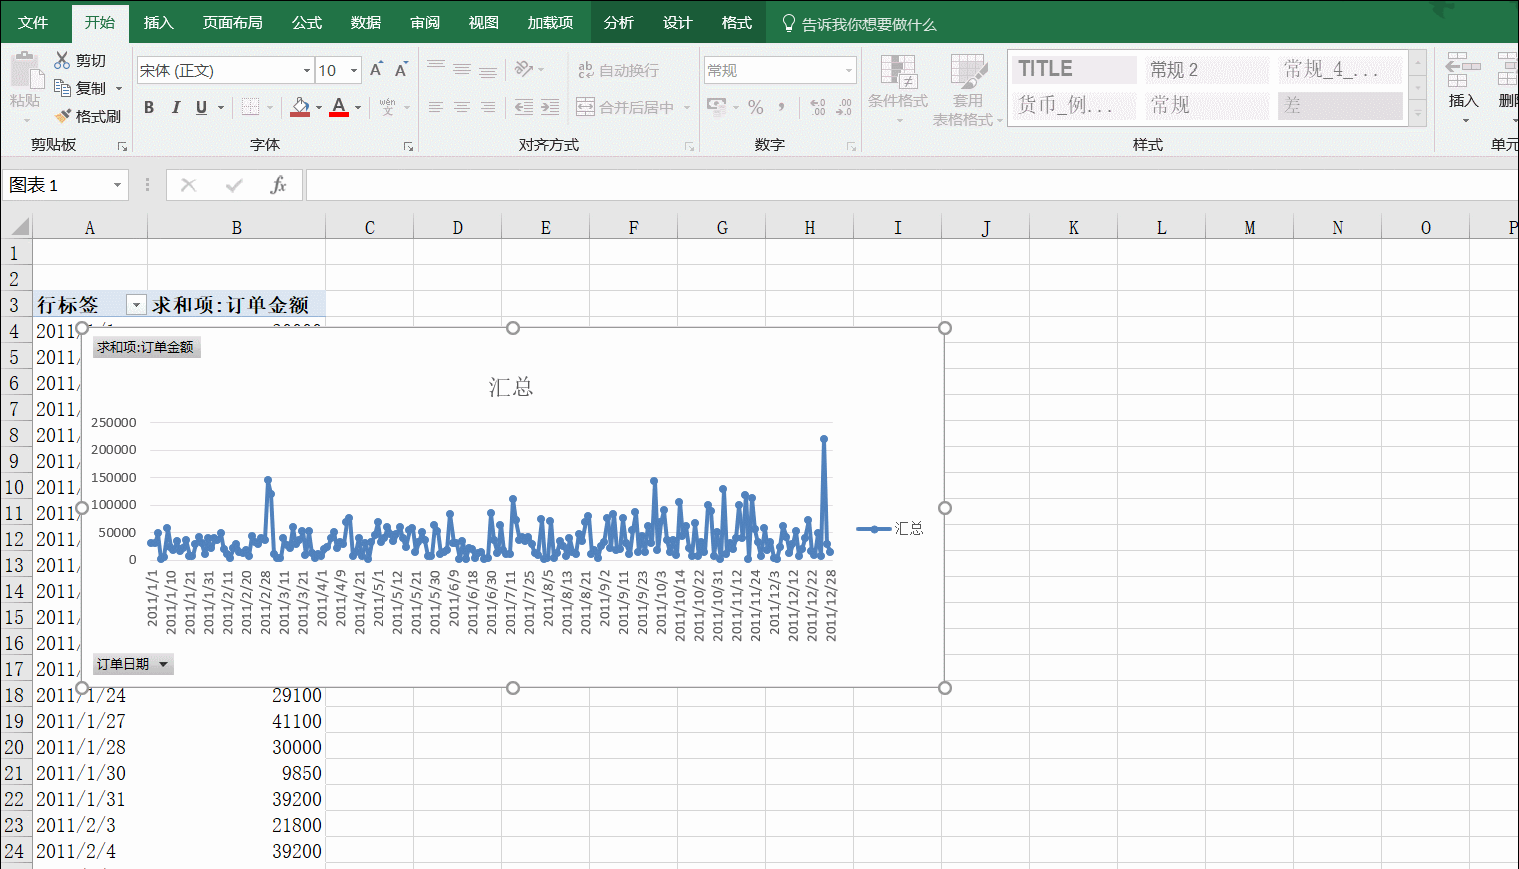This screenshot has height=869, width=1519.
Task: Click the 求和项:订单金额 chart field button
Action: pos(146,347)
